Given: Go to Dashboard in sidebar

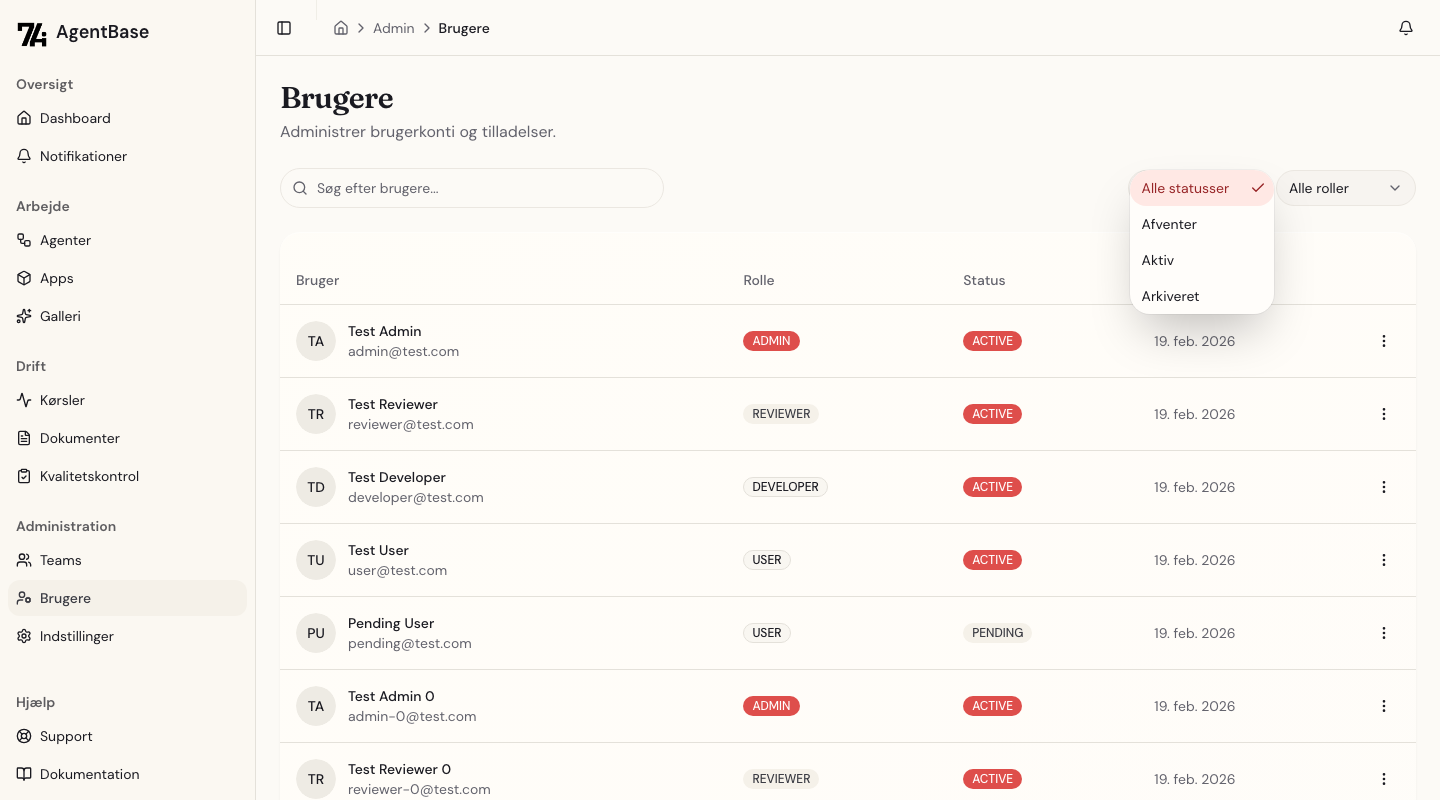Looking at the screenshot, I should [x=75, y=118].
